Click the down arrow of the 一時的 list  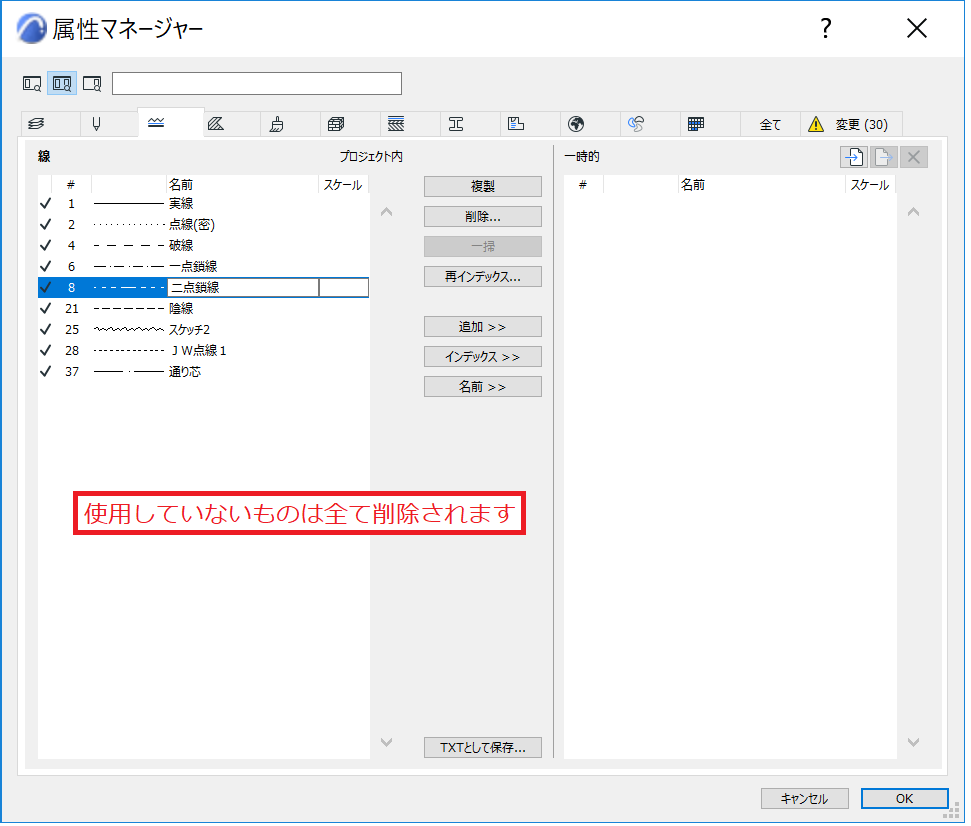(x=913, y=742)
